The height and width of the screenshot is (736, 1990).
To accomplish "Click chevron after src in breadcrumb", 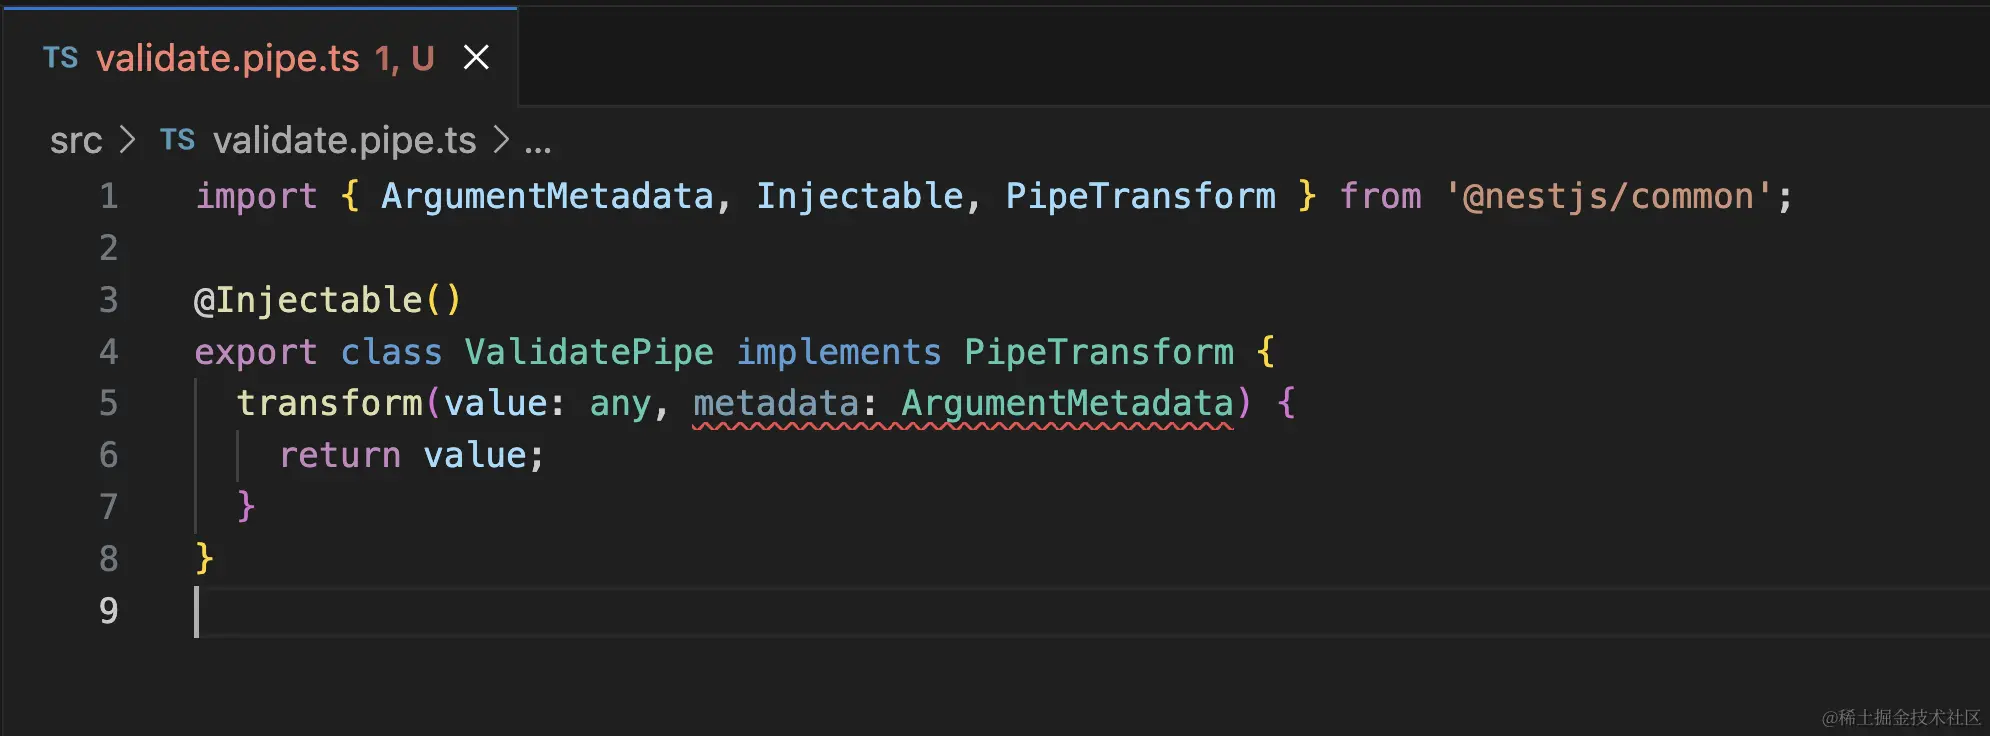I will tap(127, 141).
